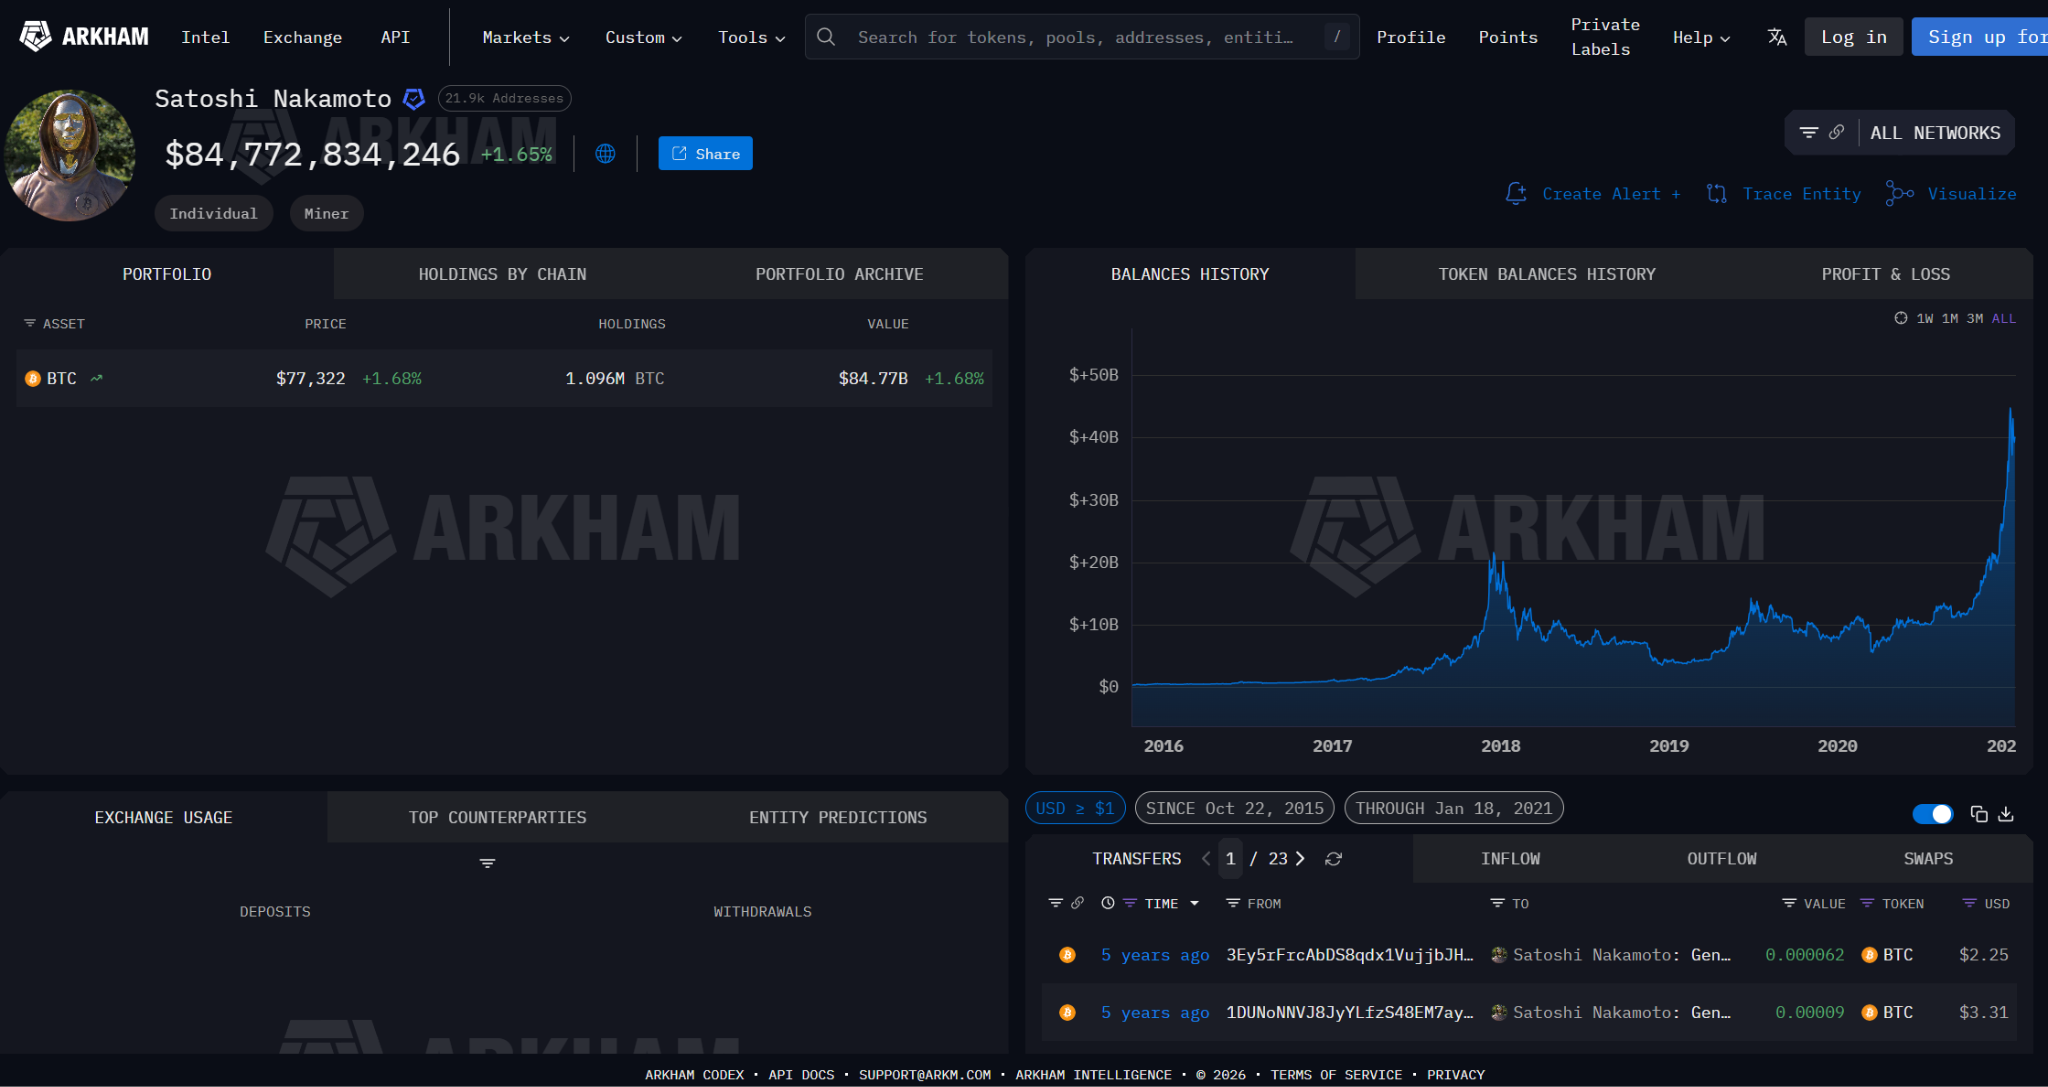Click the globe icon beside the portfolio value
2048x1087 pixels.
pyautogui.click(x=605, y=154)
